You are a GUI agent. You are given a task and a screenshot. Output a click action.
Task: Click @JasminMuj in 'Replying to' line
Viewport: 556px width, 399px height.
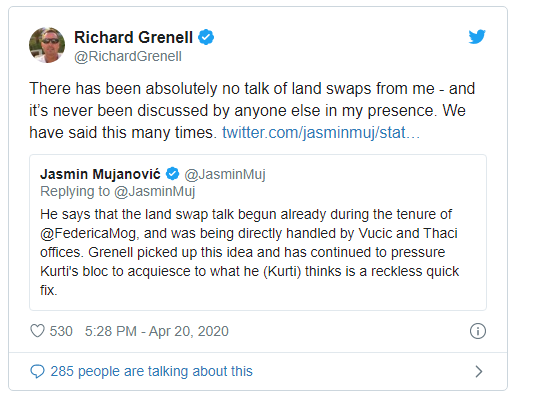pos(155,192)
